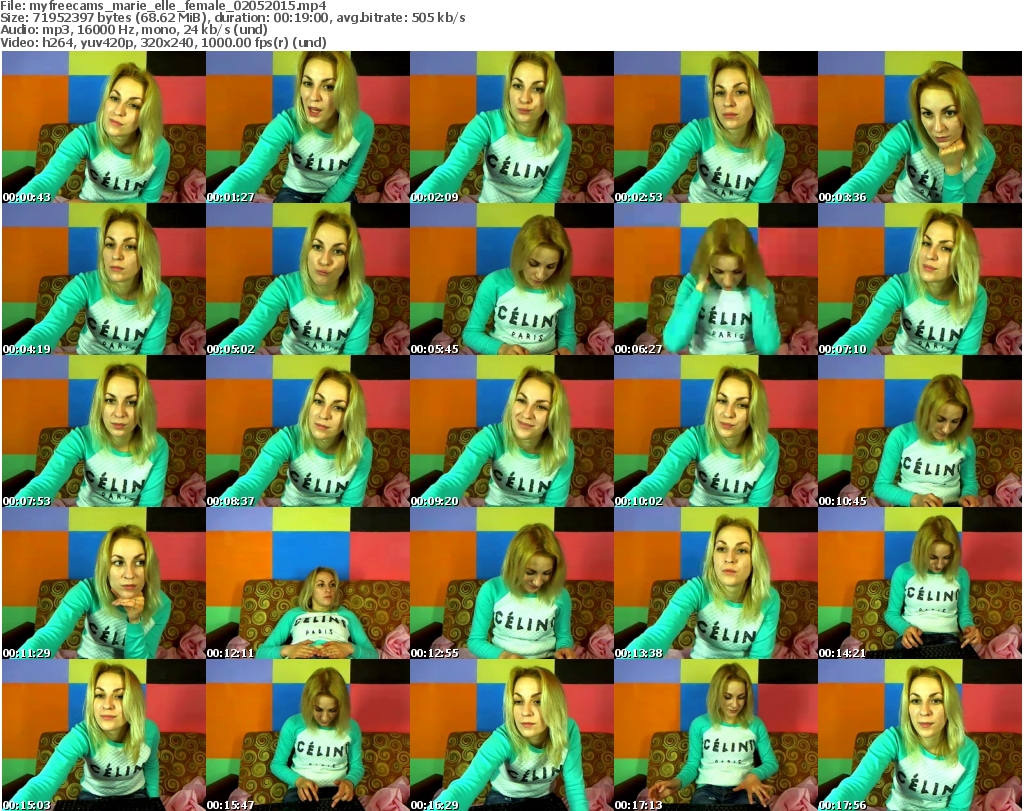The height and width of the screenshot is (811, 1024).
Task: Select the thumbnail at timestamp 00:12:11
Action: 308,583
